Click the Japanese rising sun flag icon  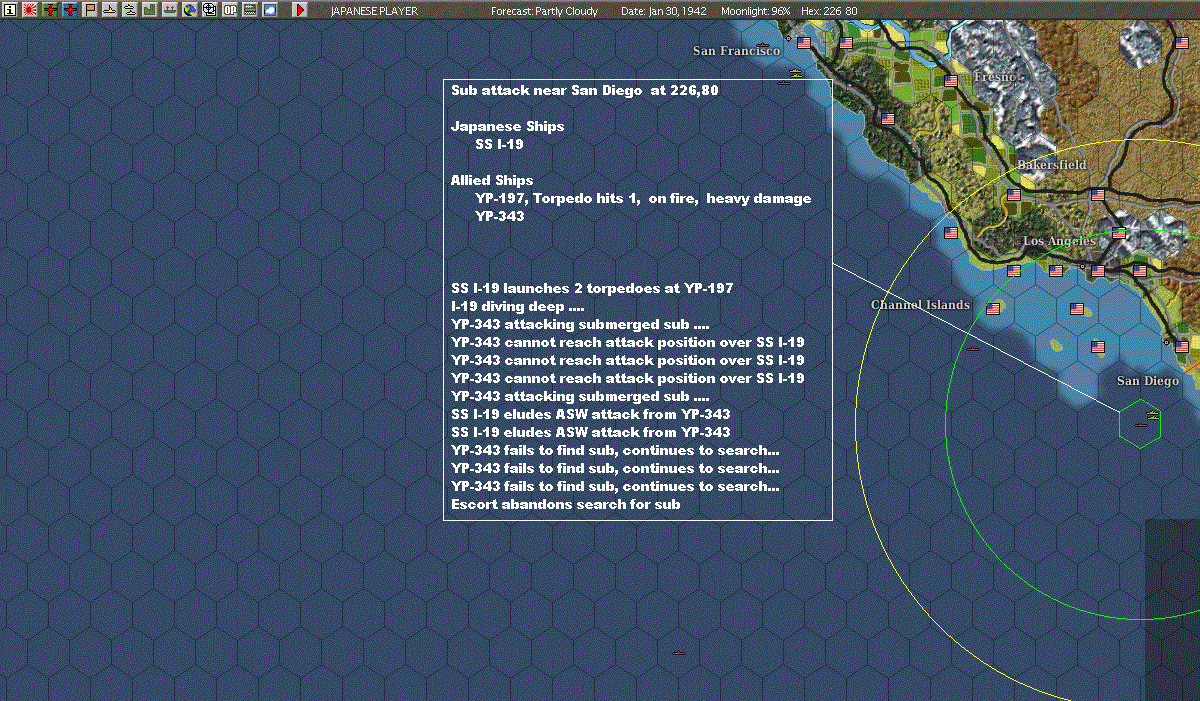(29, 10)
